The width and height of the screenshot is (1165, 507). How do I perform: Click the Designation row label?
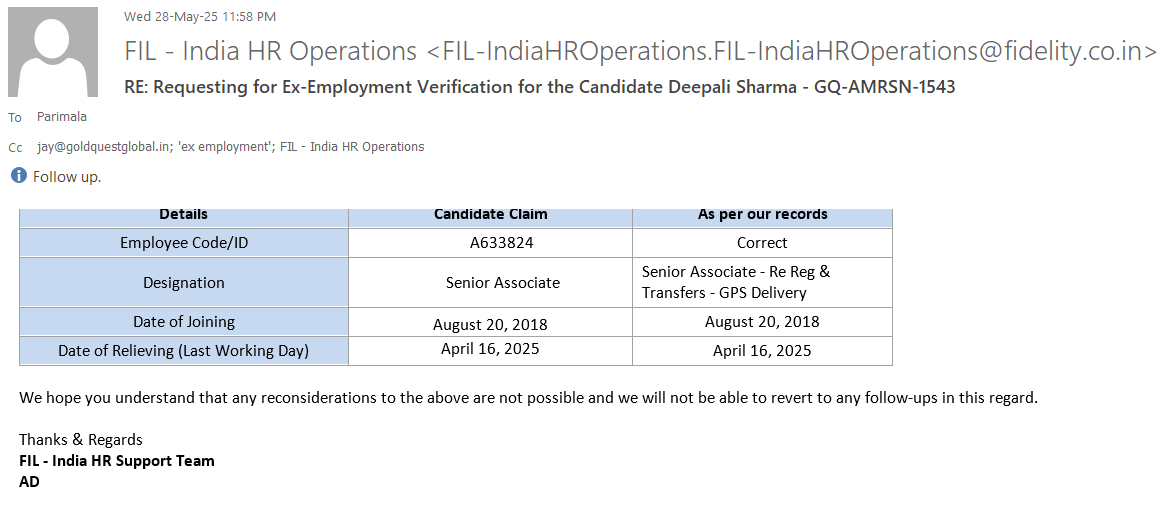click(184, 283)
